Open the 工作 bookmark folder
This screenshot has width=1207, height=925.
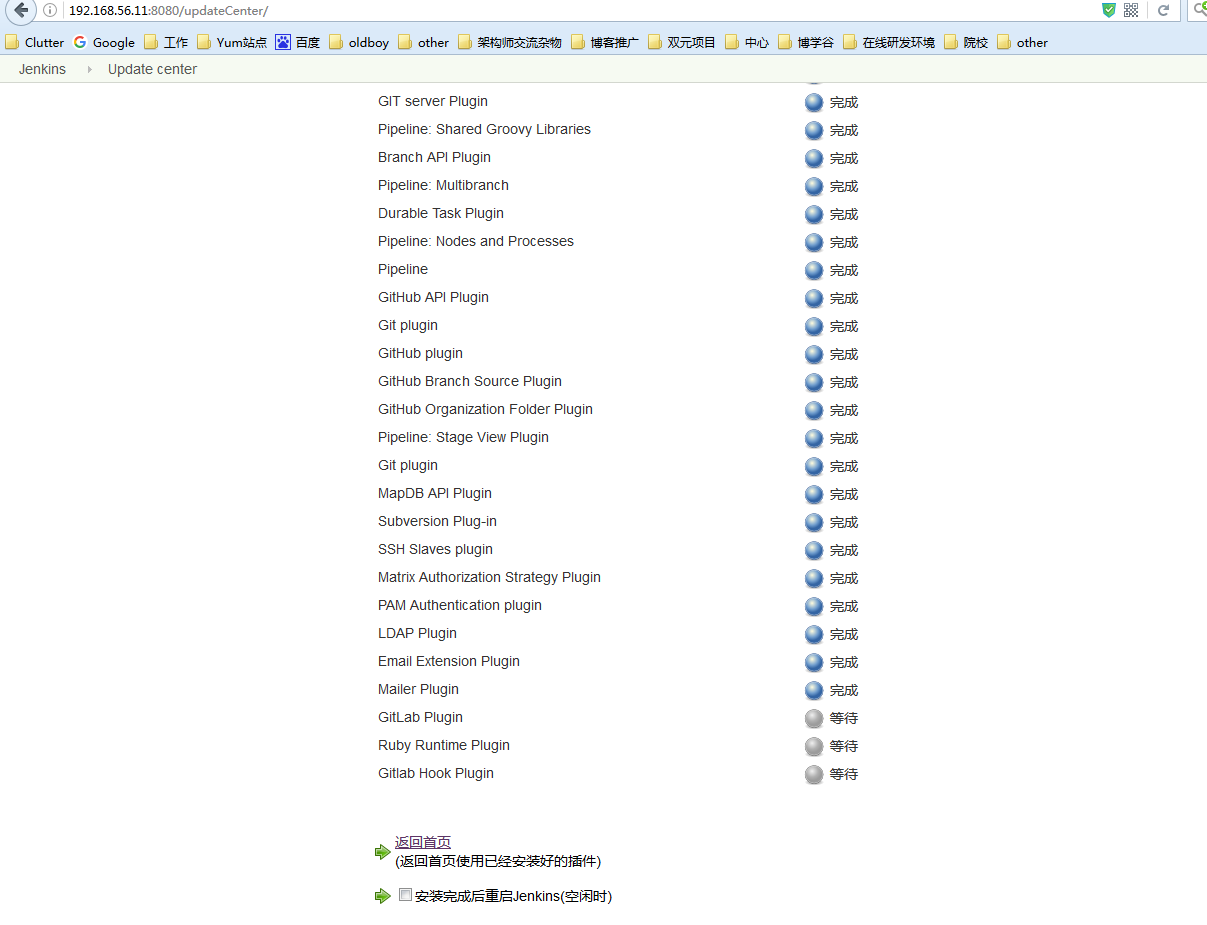(x=166, y=42)
